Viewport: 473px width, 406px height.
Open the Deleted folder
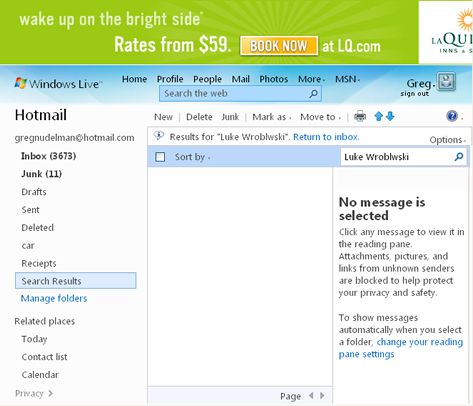pyautogui.click(x=38, y=228)
